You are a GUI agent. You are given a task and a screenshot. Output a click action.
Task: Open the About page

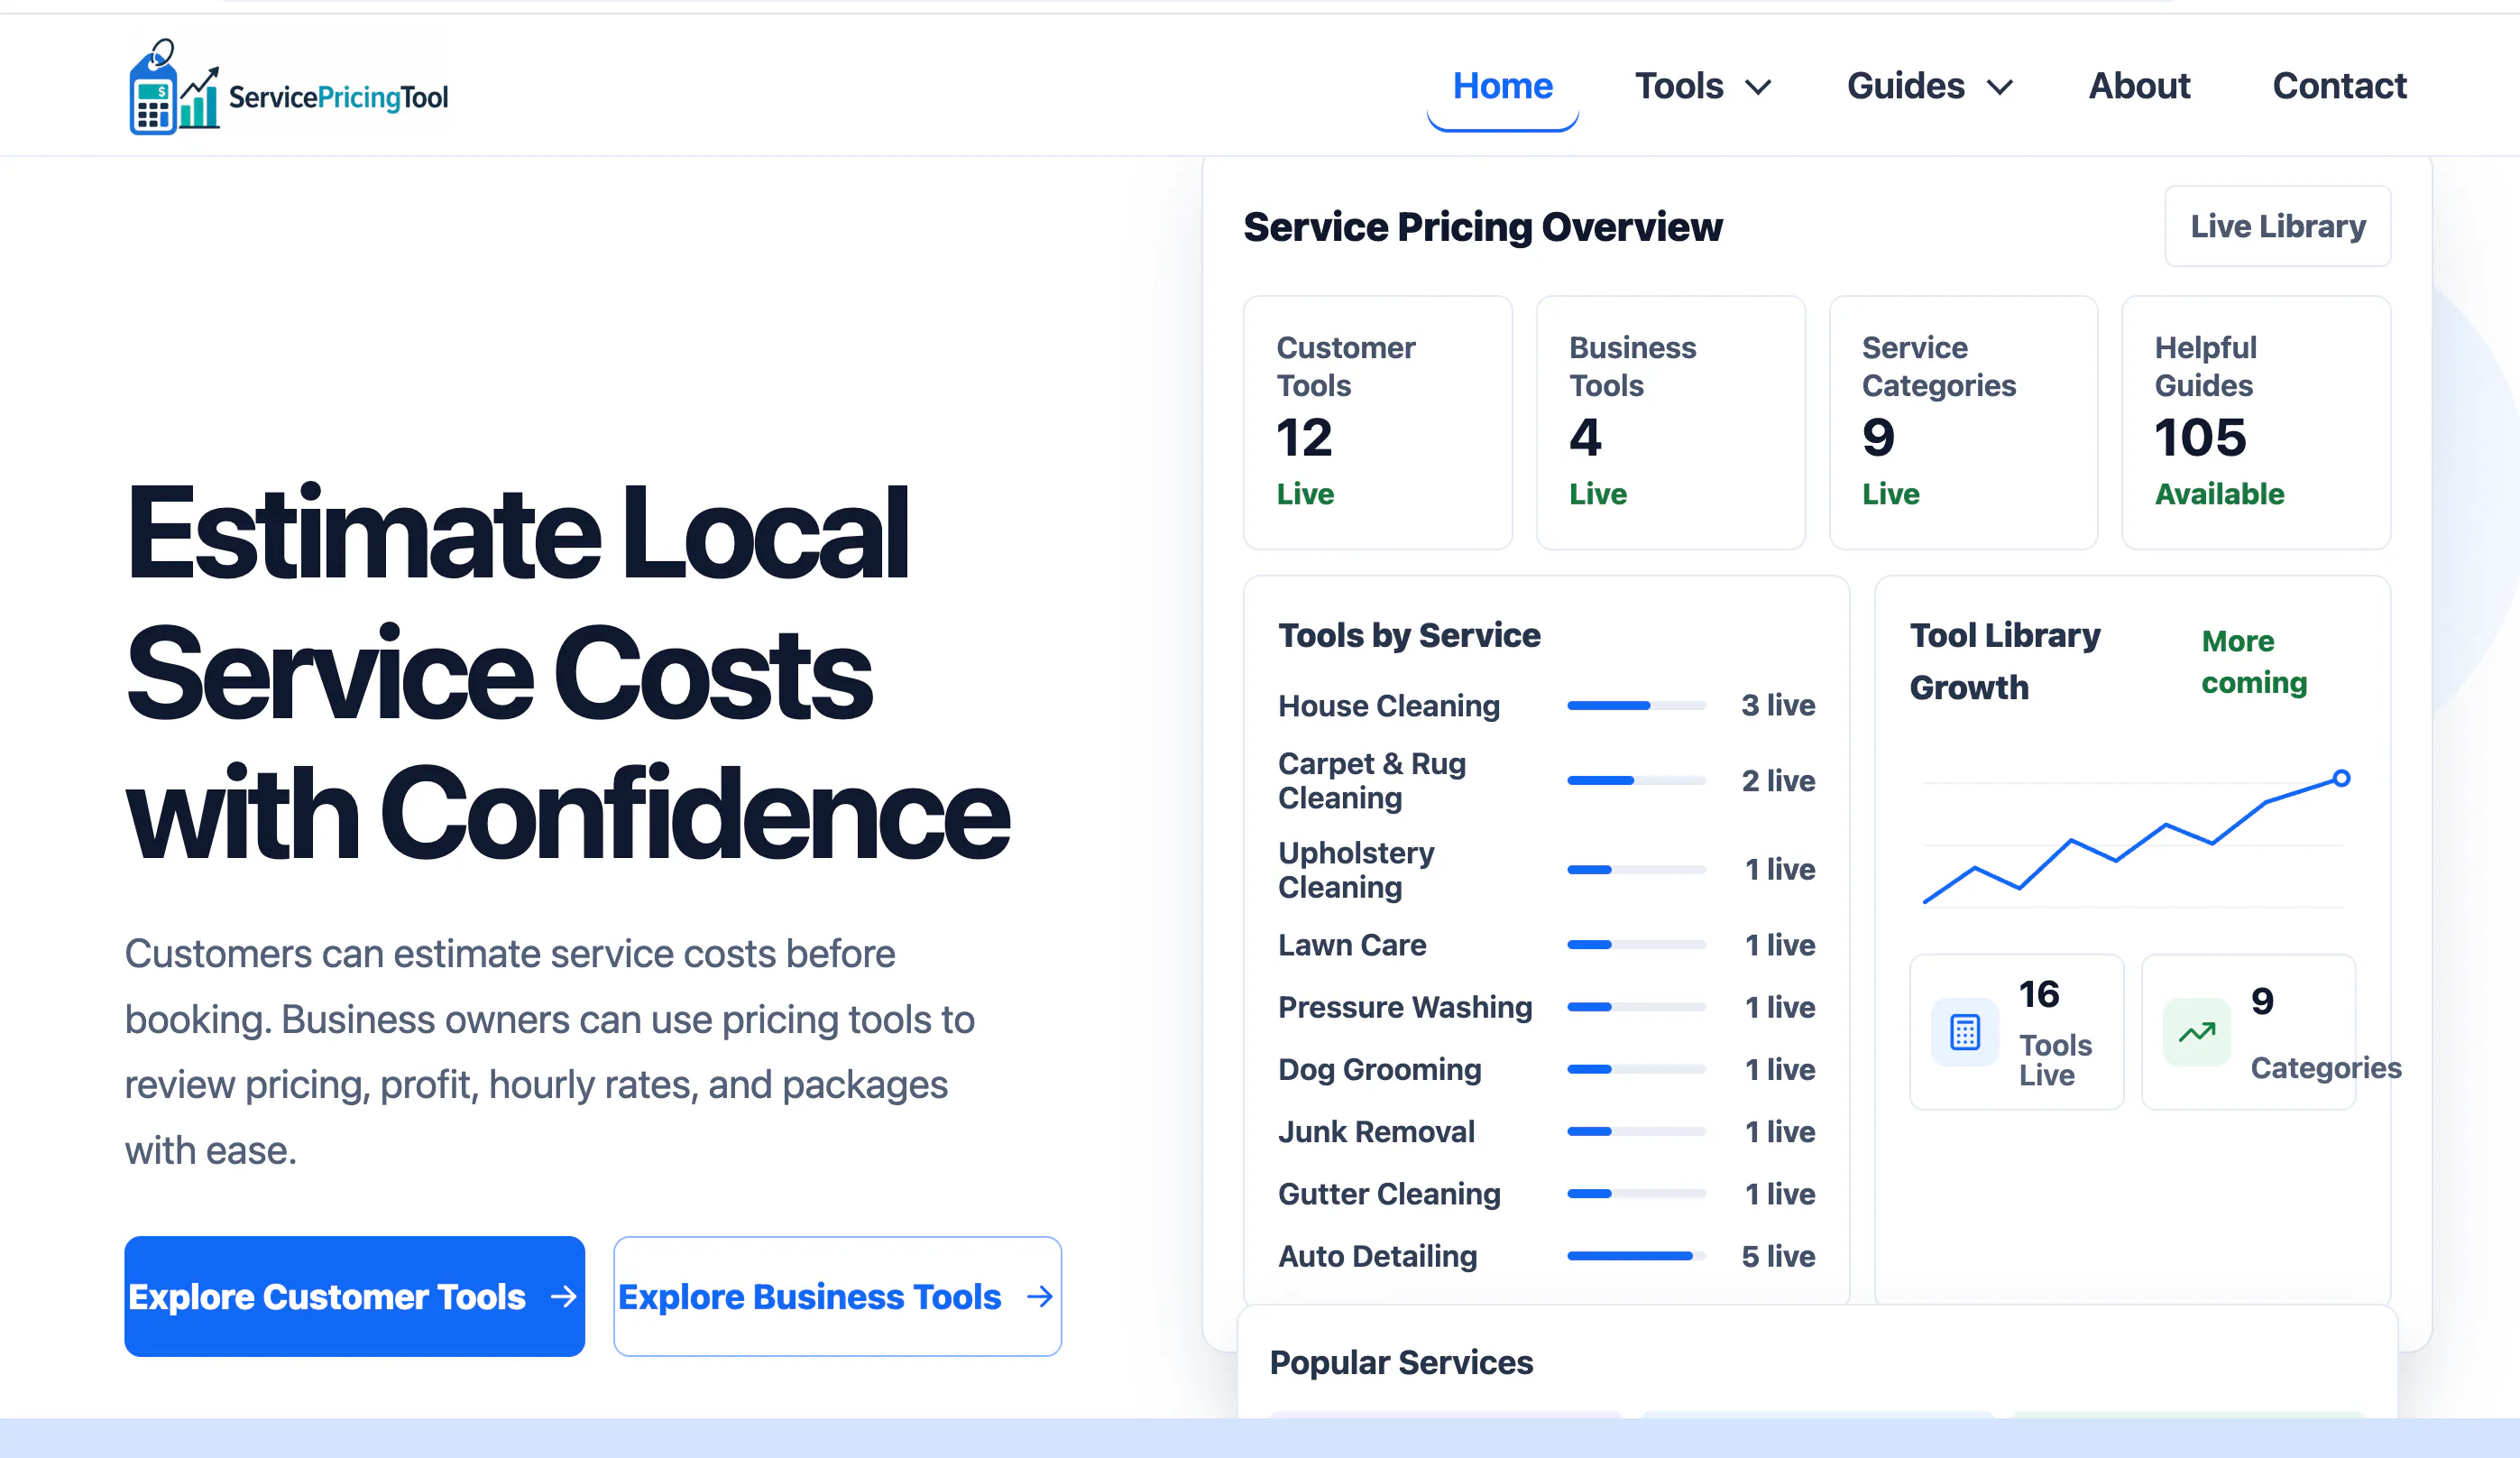tap(2139, 86)
